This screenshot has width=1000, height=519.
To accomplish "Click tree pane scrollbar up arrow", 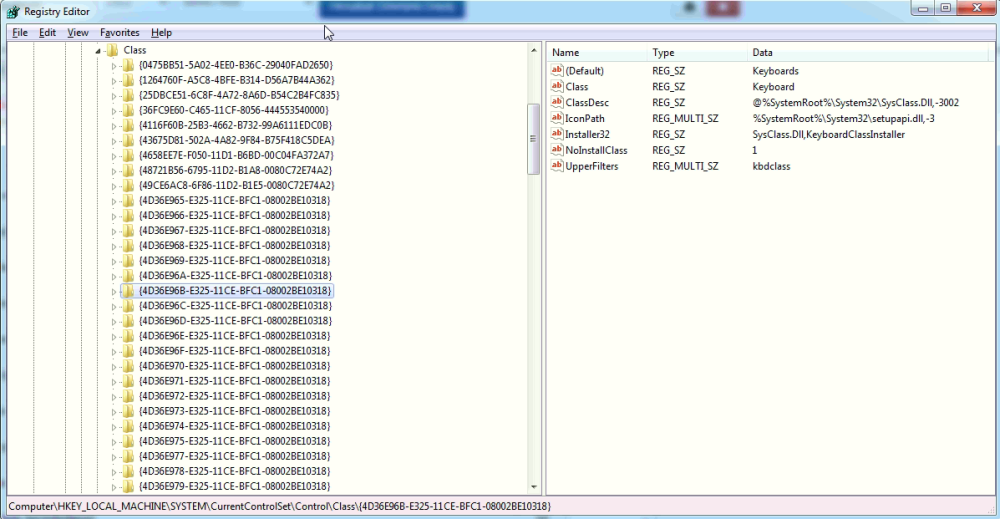I will [534, 50].
